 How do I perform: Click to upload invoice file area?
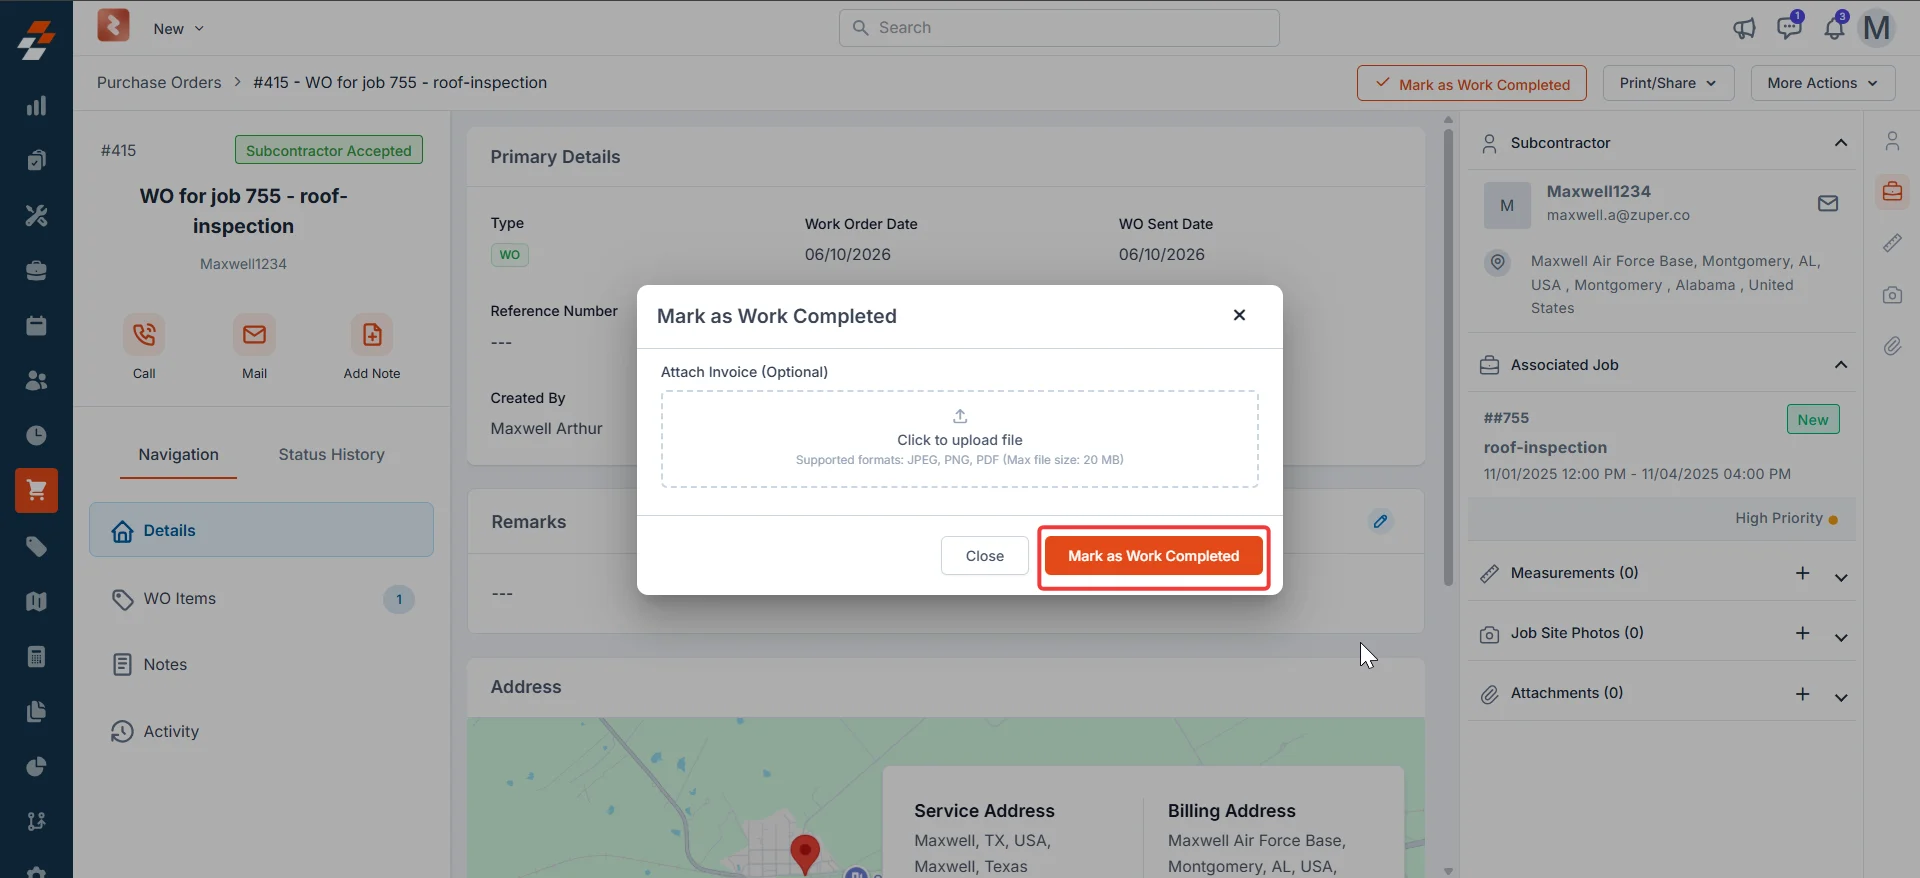959,439
